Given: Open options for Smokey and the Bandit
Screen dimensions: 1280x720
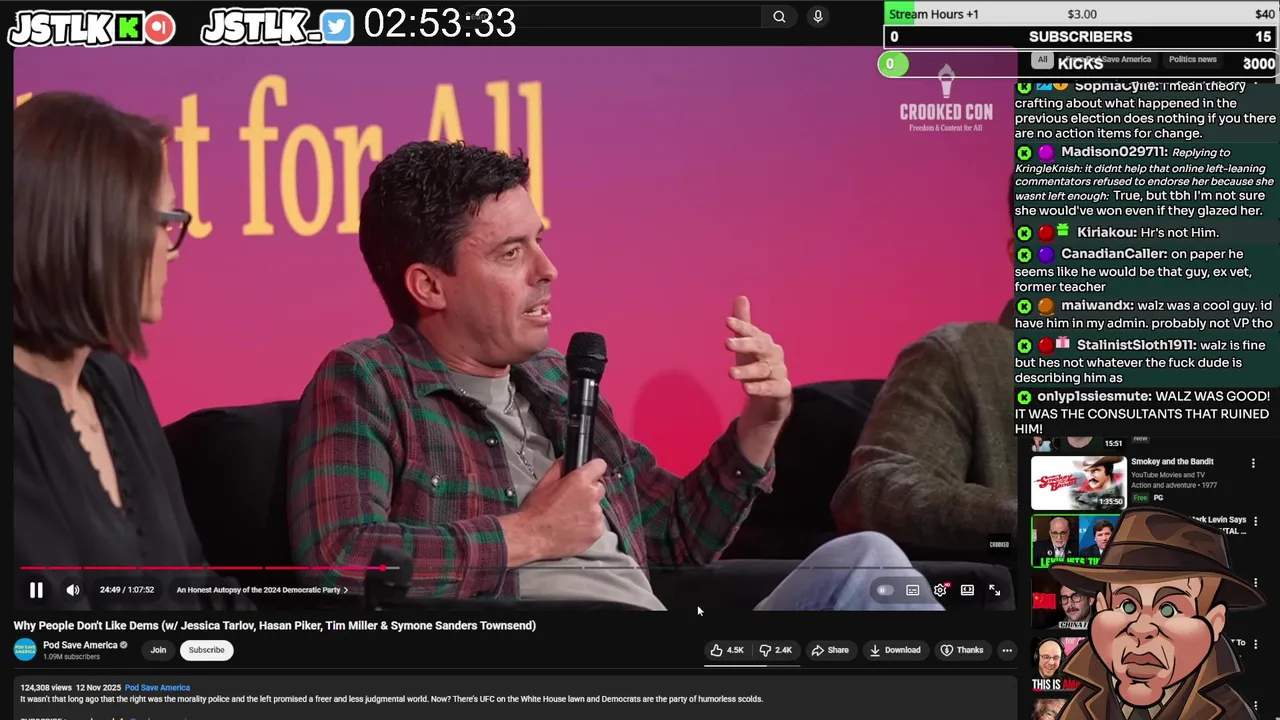Looking at the screenshot, I should pos(1253,463).
